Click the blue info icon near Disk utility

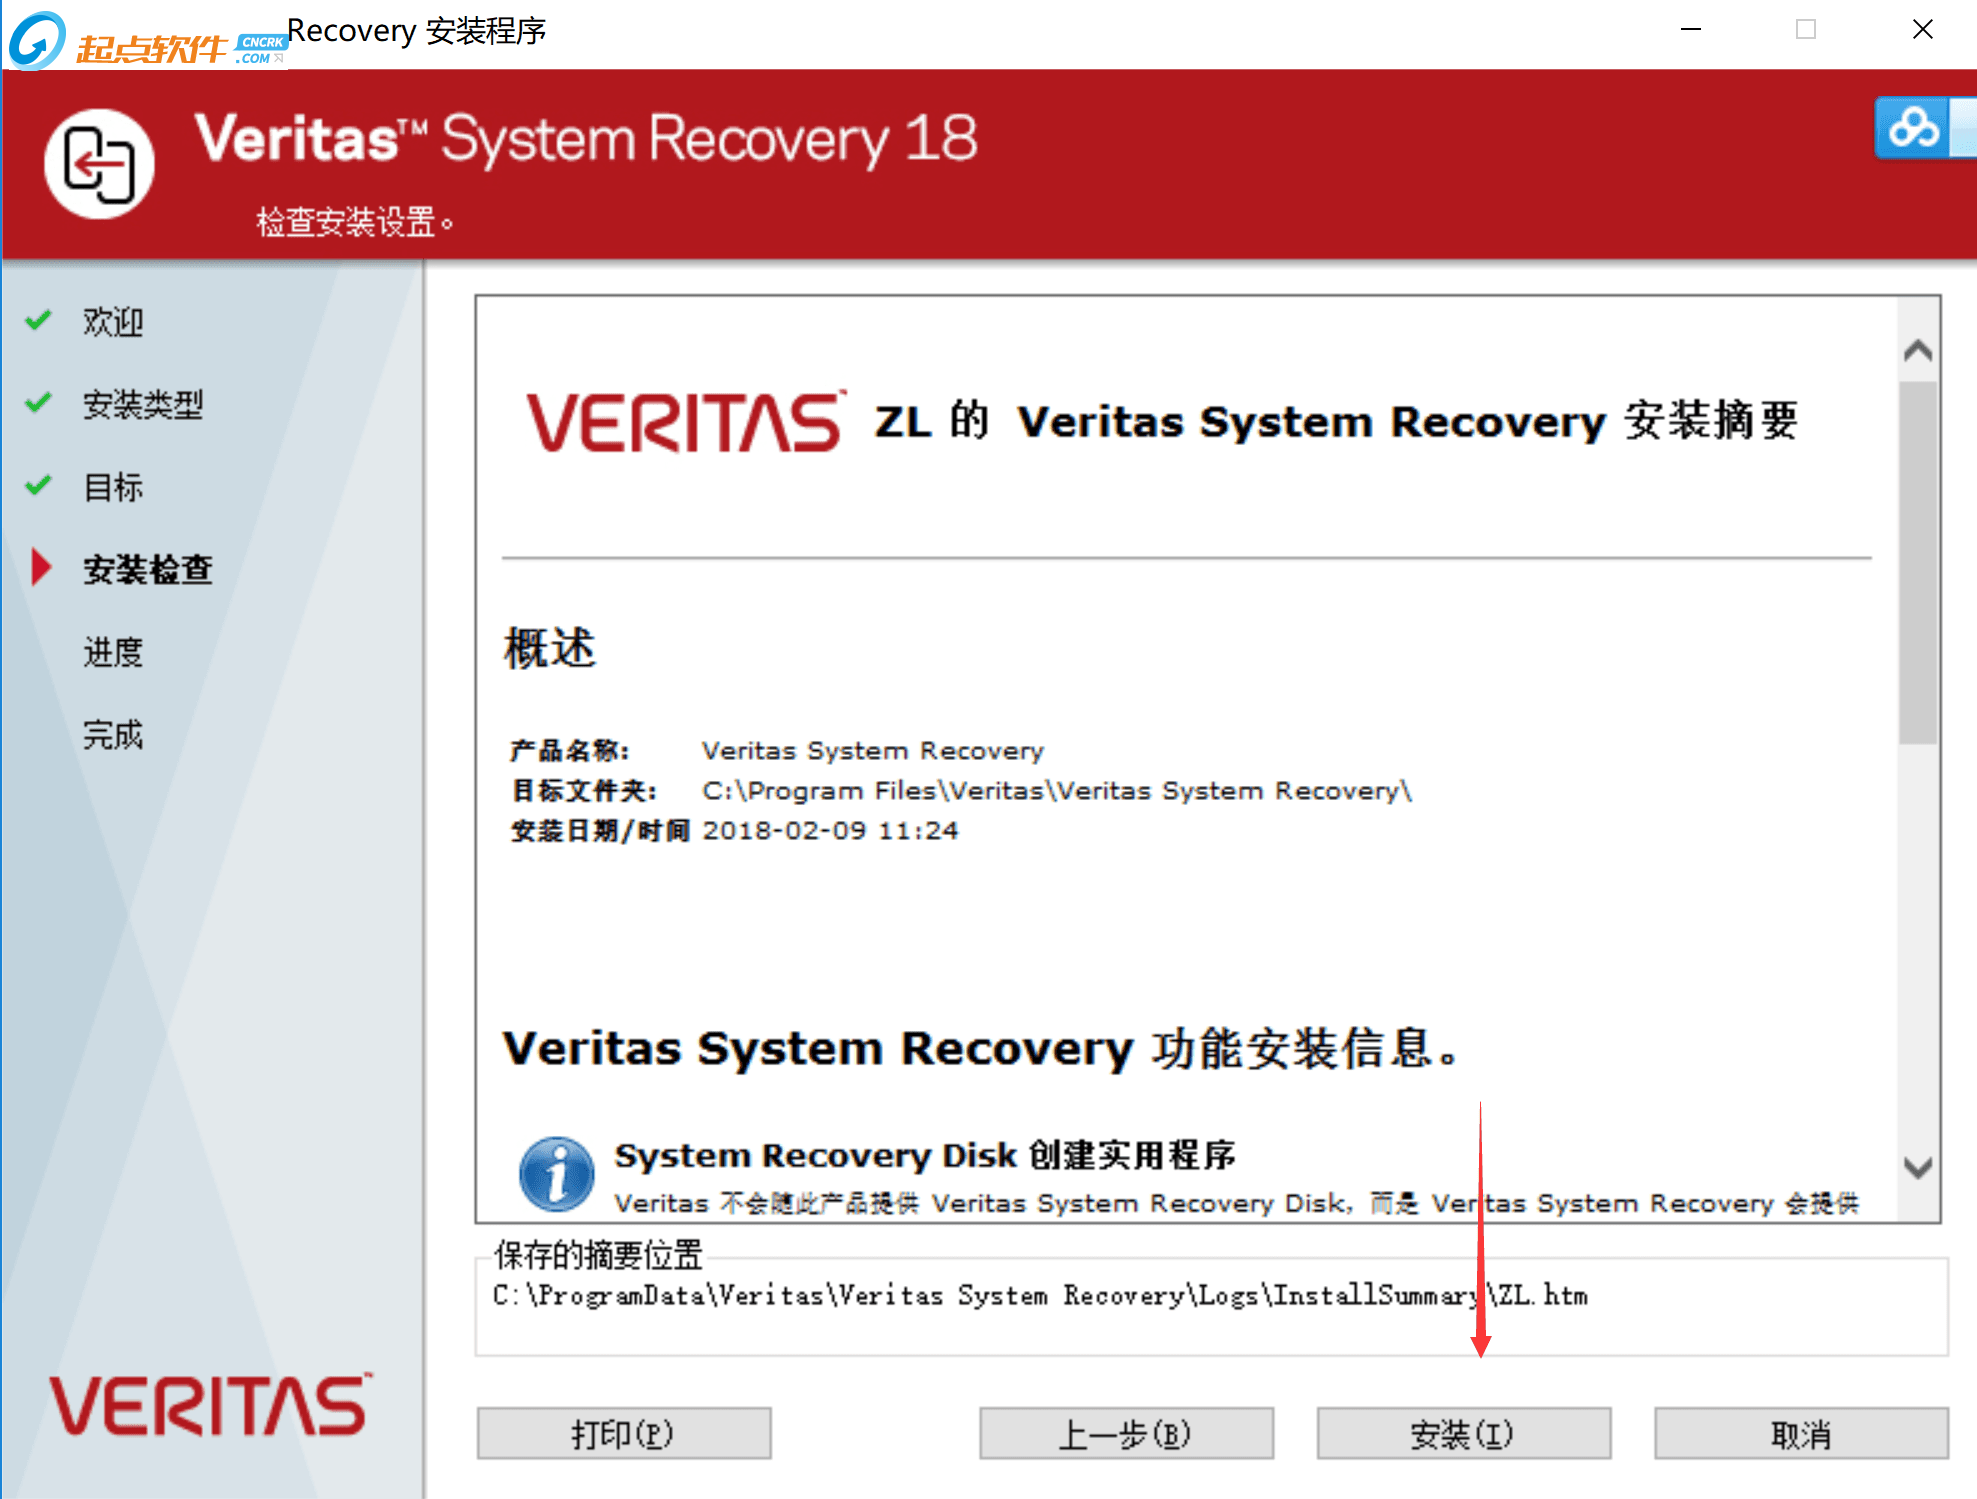pyautogui.click(x=556, y=1174)
